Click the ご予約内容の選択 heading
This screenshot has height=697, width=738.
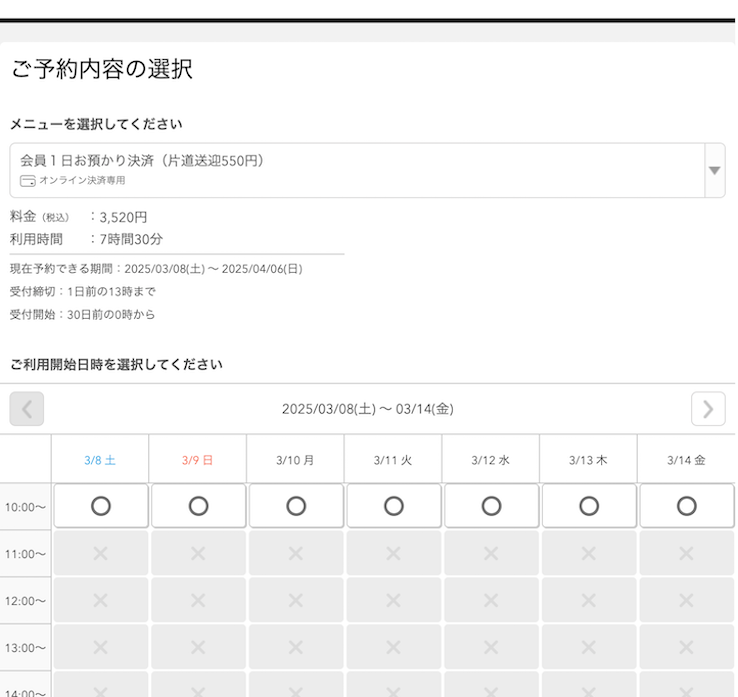(102, 69)
